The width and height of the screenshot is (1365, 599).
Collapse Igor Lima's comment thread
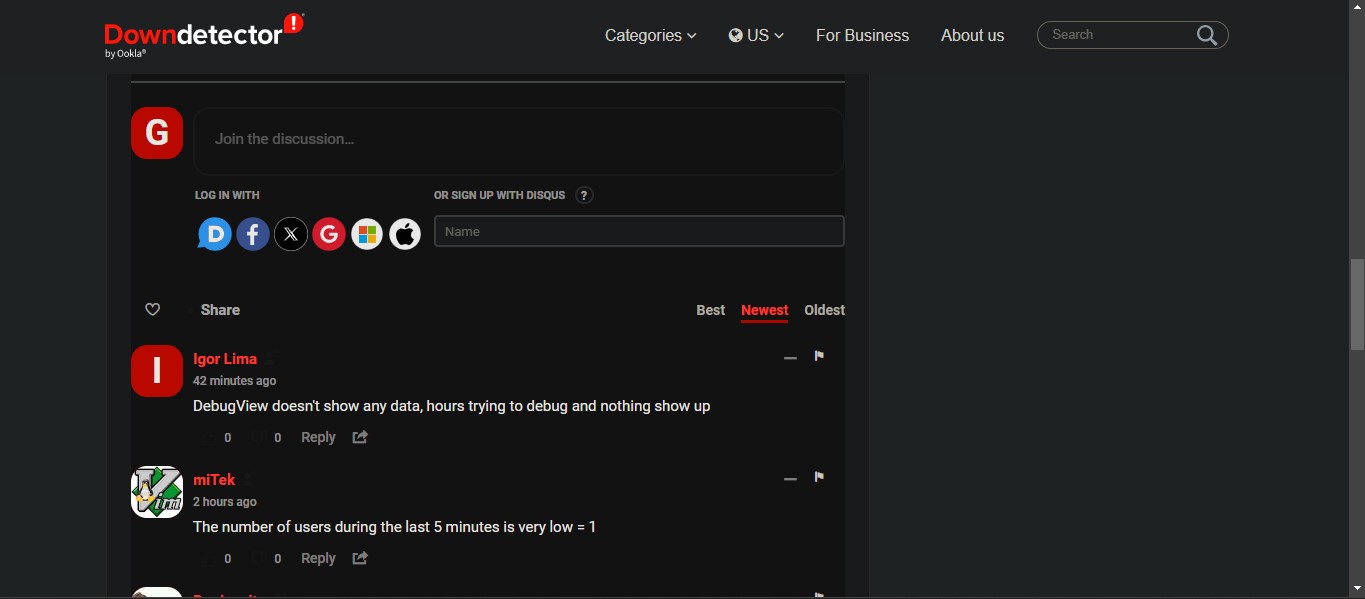790,357
